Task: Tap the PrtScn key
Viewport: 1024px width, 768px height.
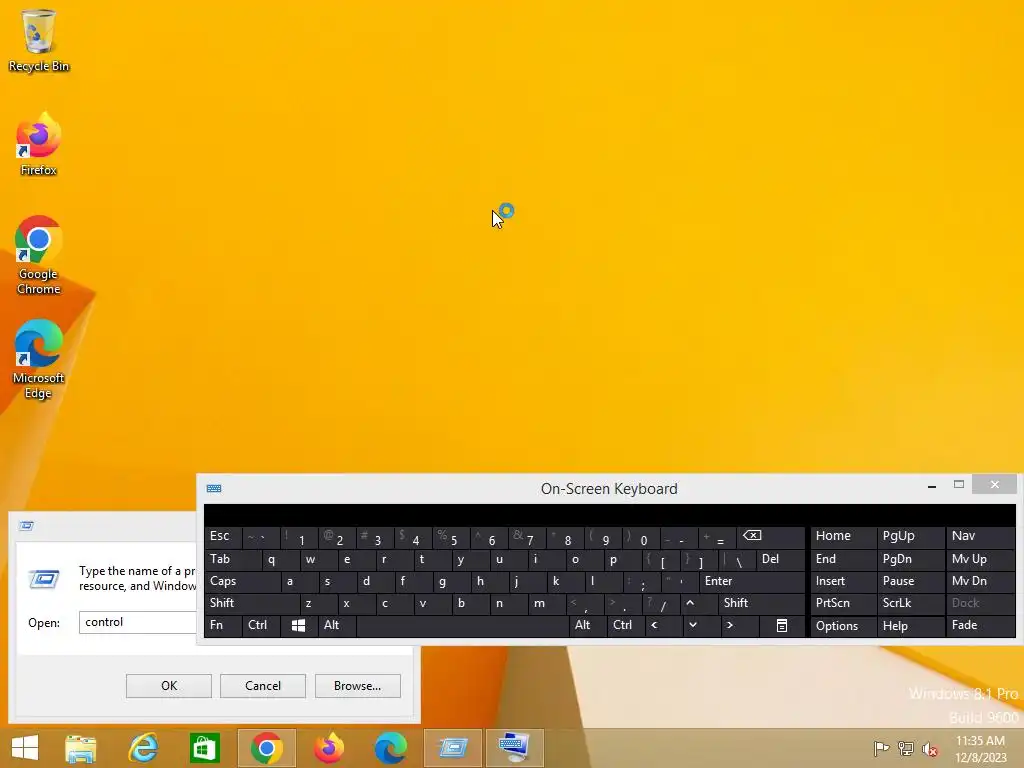Action: [x=843, y=603]
